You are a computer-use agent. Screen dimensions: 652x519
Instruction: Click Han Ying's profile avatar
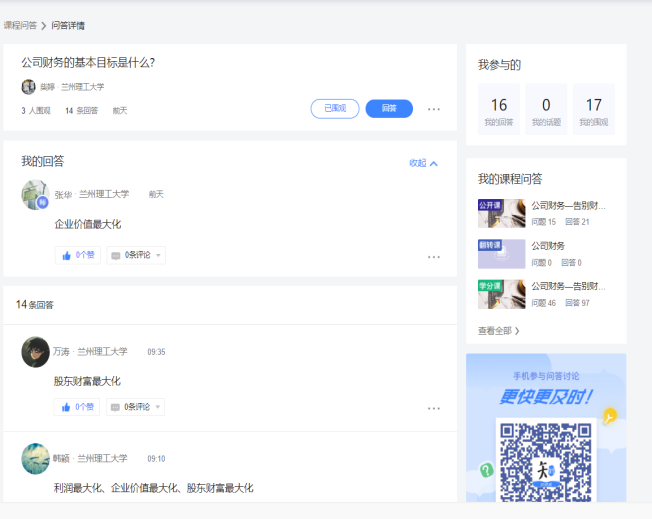[35, 458]
